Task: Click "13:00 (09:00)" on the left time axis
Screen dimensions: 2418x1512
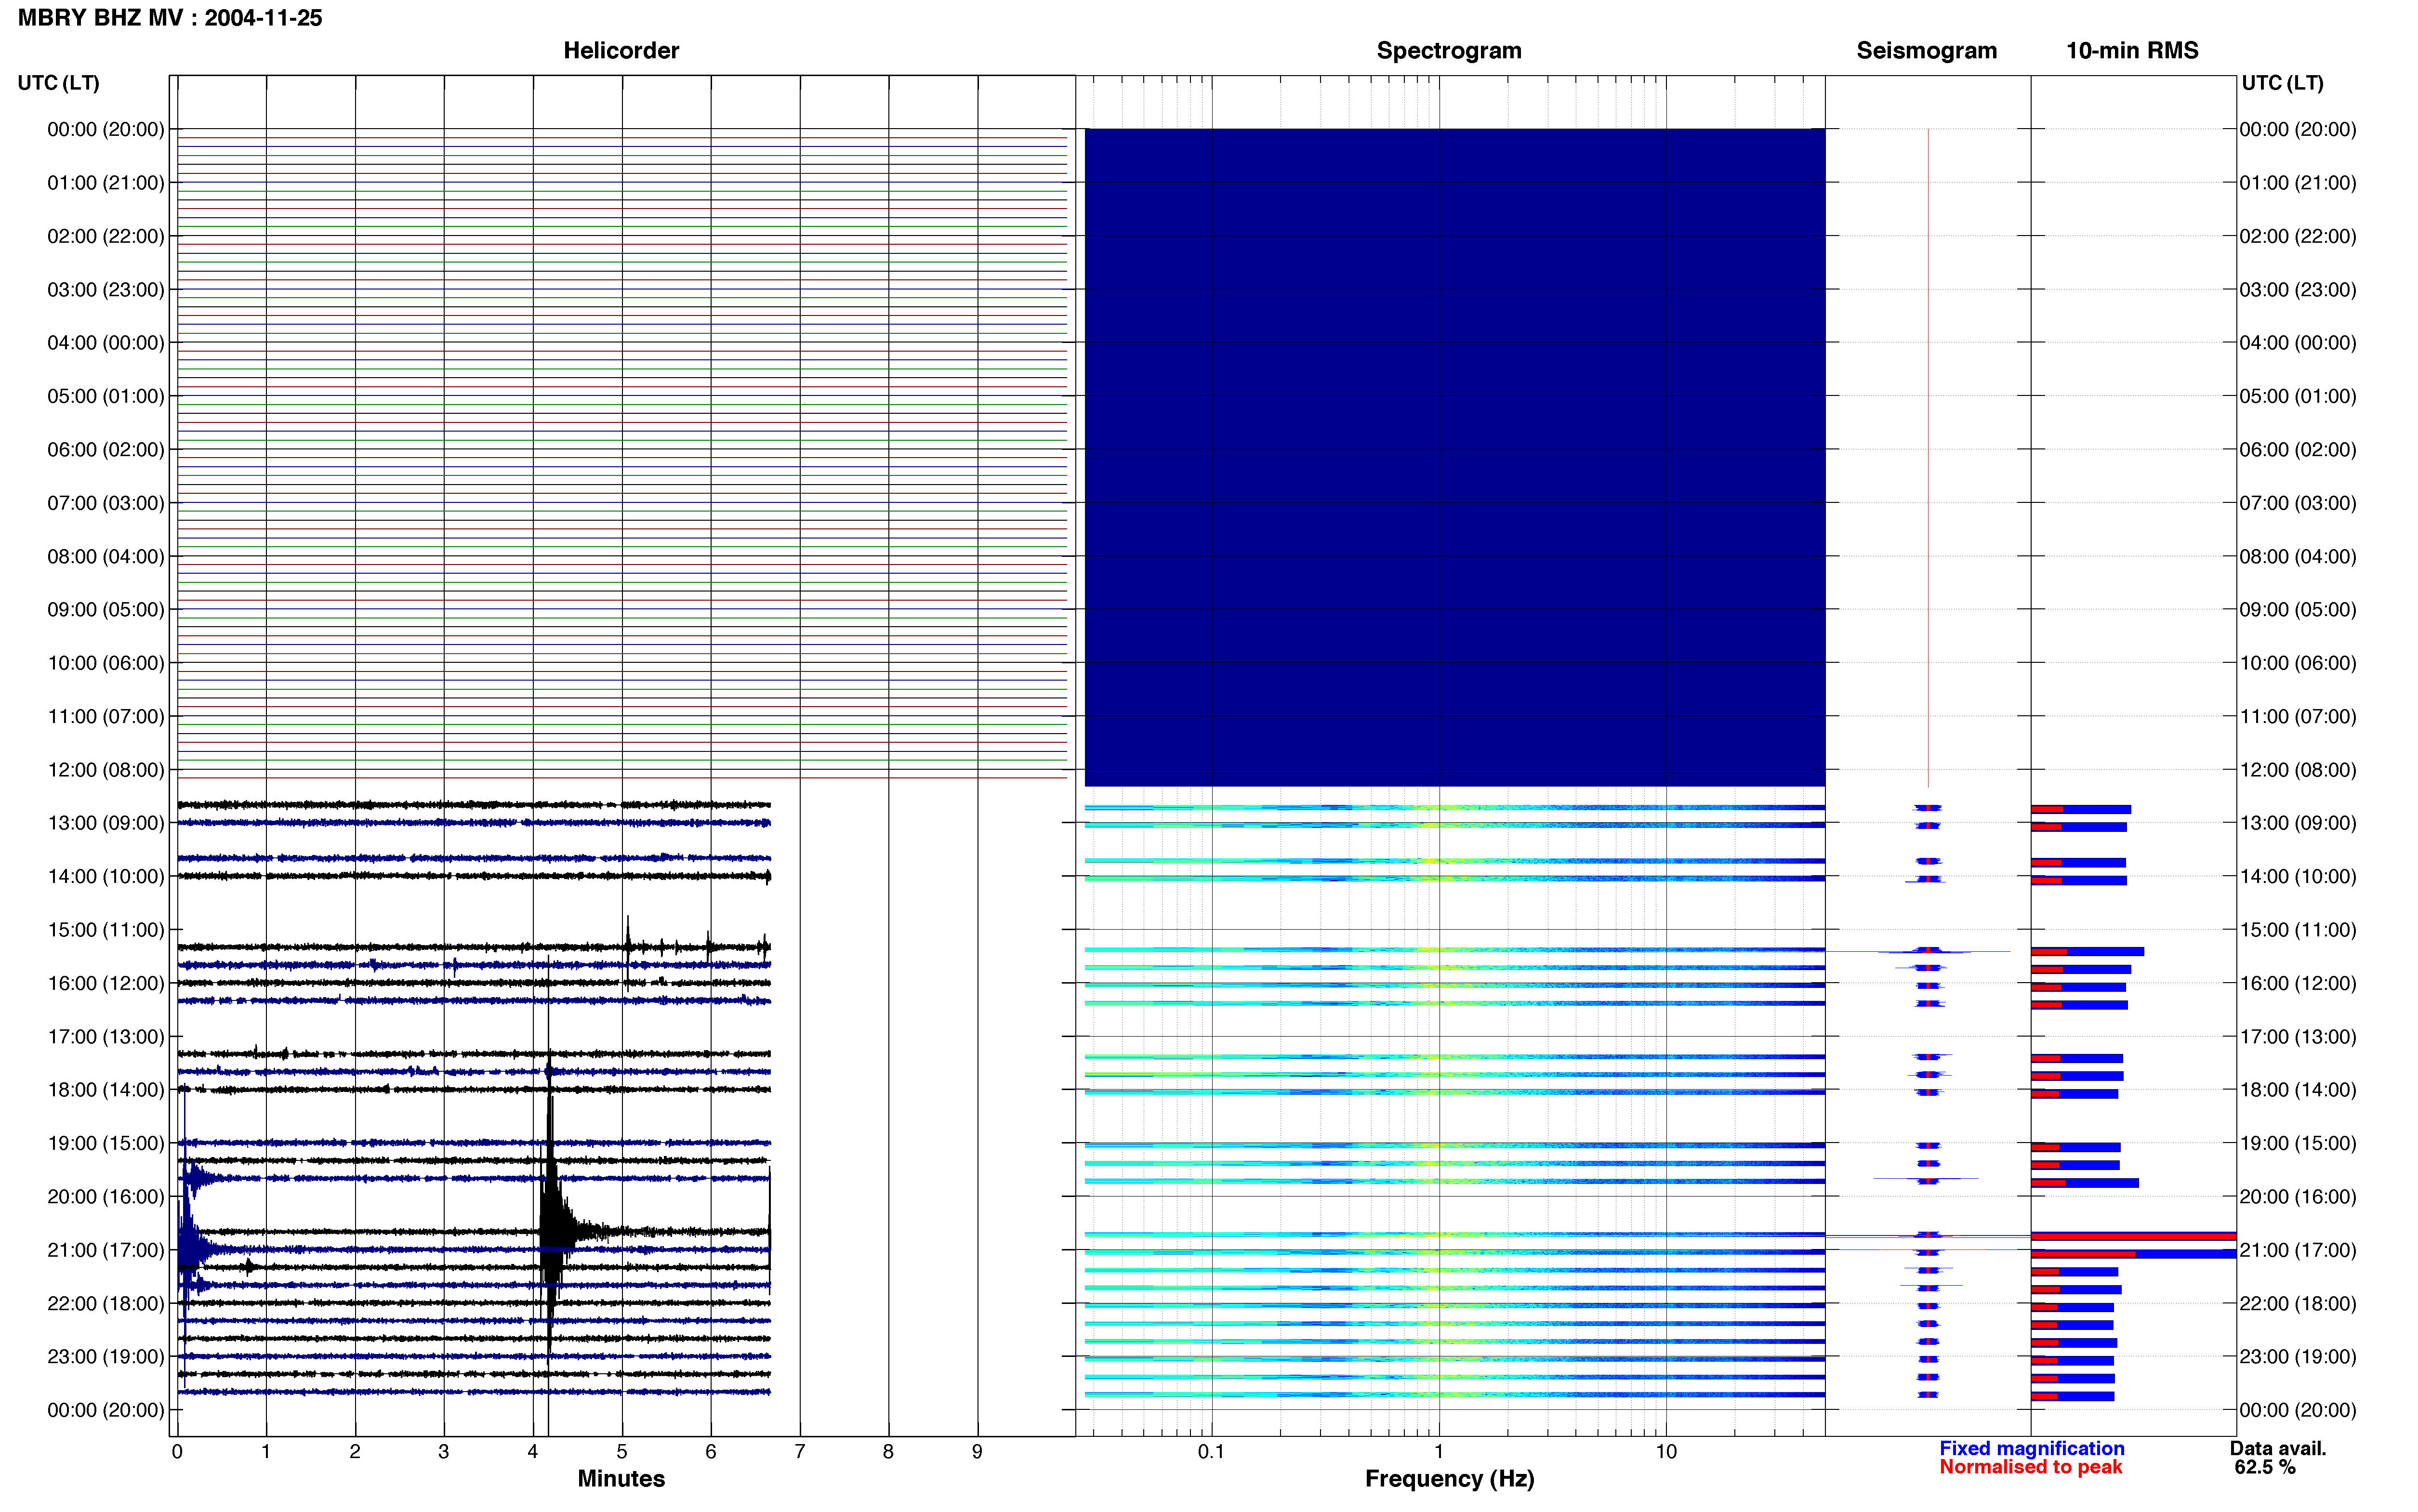Action: [106, 823]
